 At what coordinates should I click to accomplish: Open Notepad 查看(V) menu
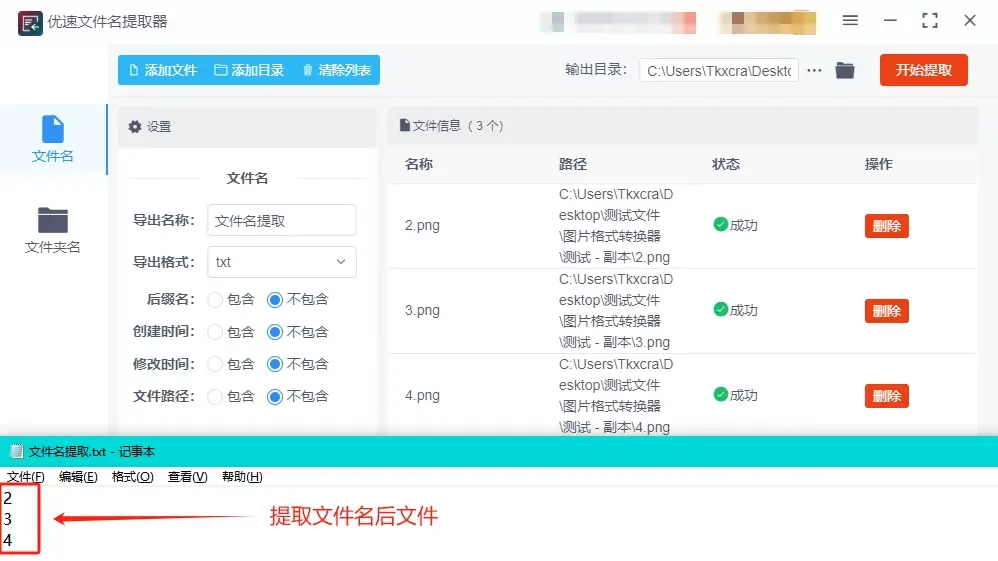[x=187, y=477]
